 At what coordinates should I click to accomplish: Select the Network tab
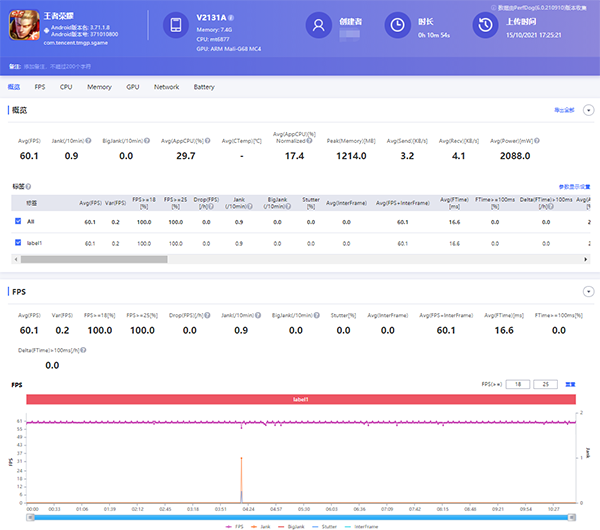click(166, 87)
